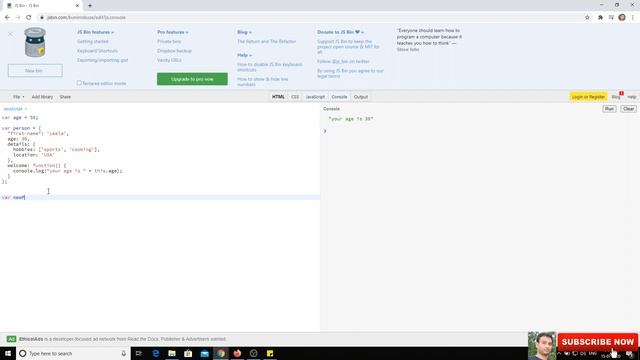Screen dimensions: 640x360
Task: Click the taskbar search box
Action: point(73,353)
